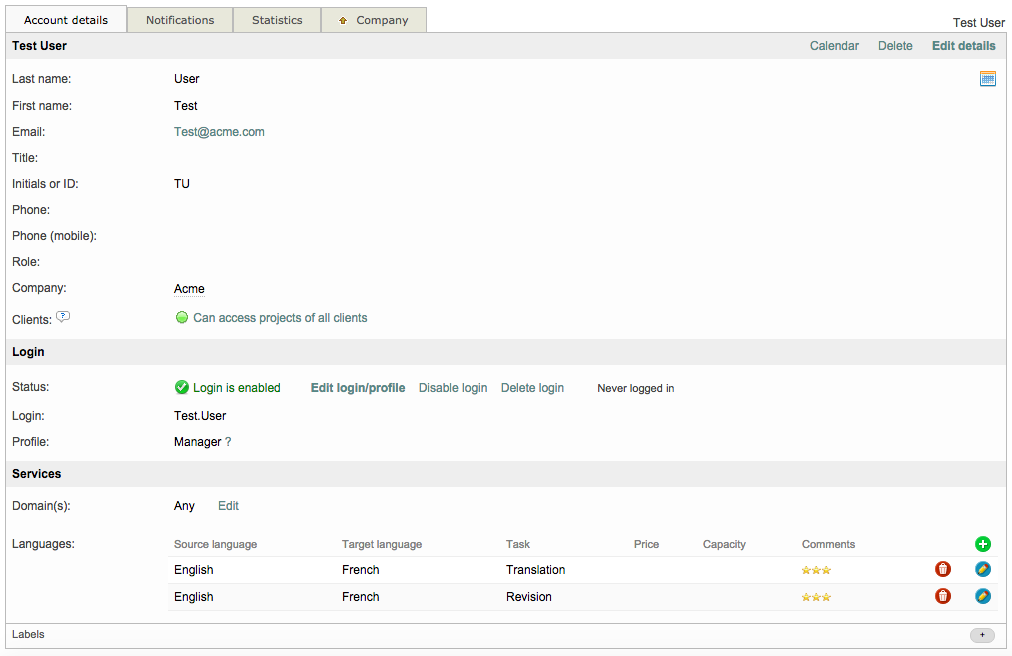Click the Edit details link
The height and width of the screenshot is (656, 1012).
click(963, 46)
